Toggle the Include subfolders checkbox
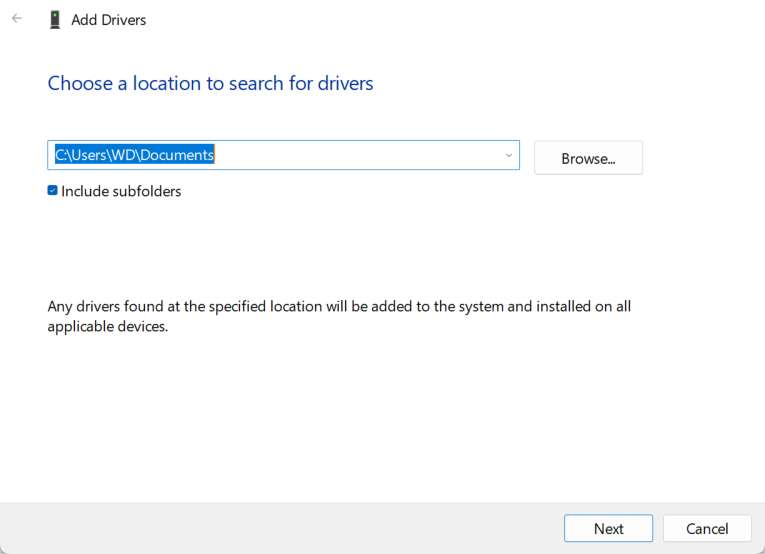The height and width of the screenshot is (554, 765). tap(53, 191)
